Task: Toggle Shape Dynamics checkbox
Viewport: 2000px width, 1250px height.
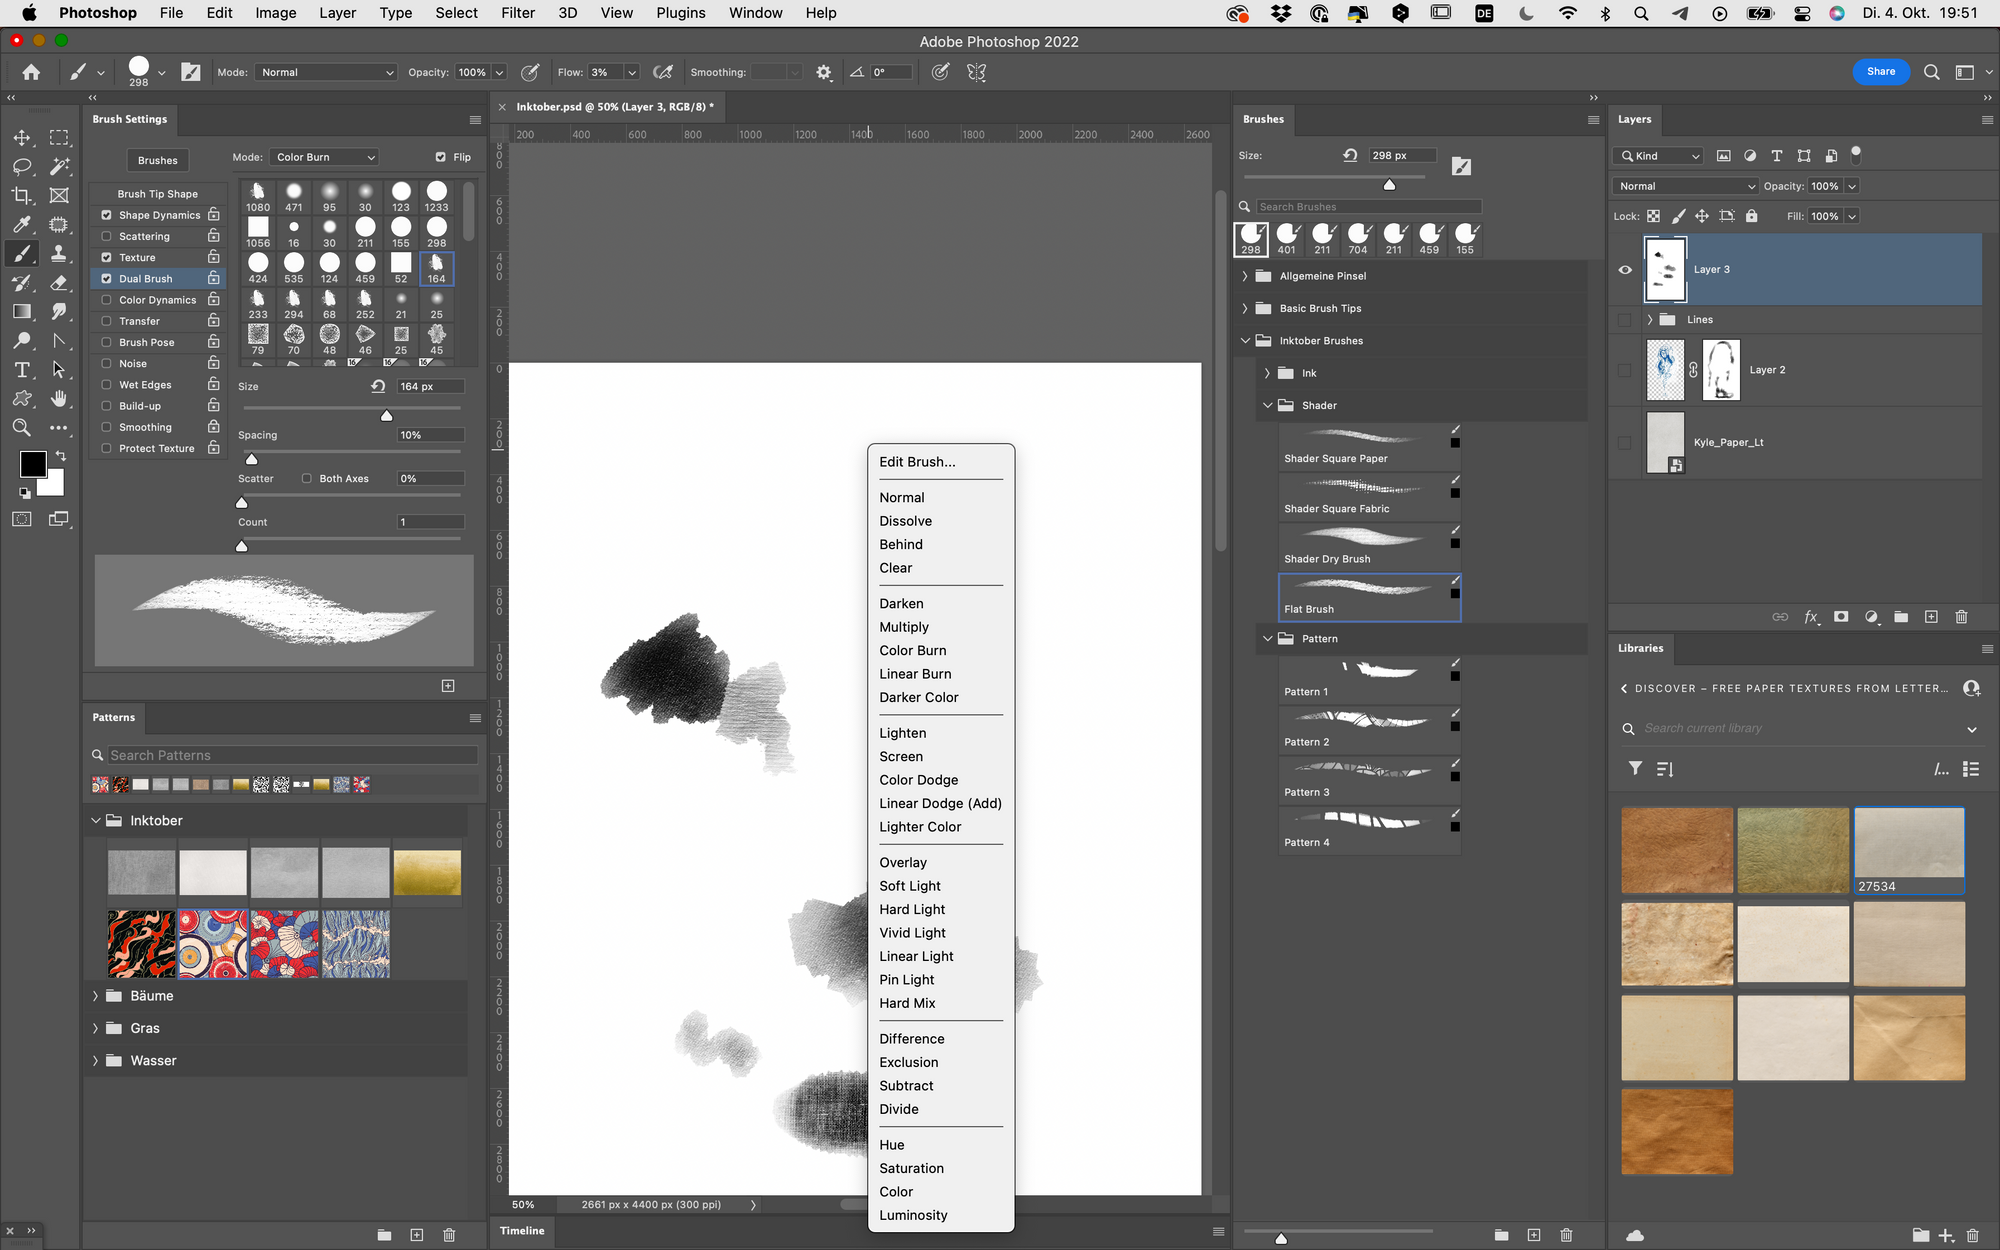Action: [106, 215]
